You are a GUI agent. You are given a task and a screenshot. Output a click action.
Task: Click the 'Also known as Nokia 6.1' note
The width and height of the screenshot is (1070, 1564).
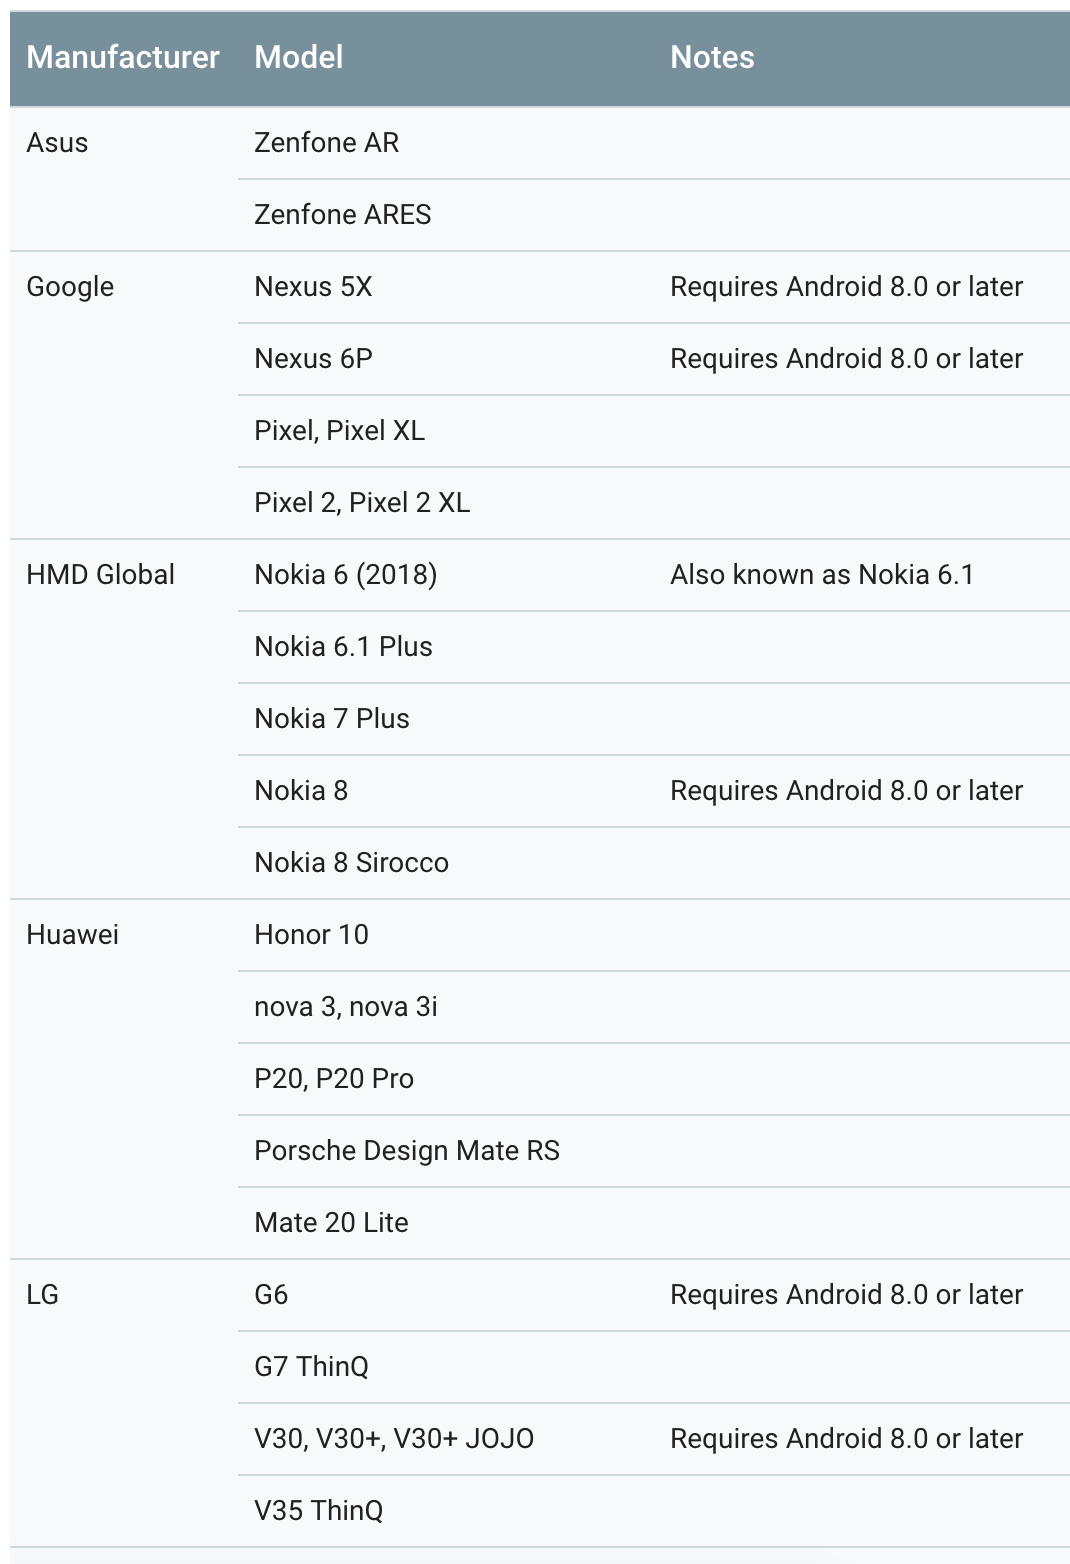[822, 575]
